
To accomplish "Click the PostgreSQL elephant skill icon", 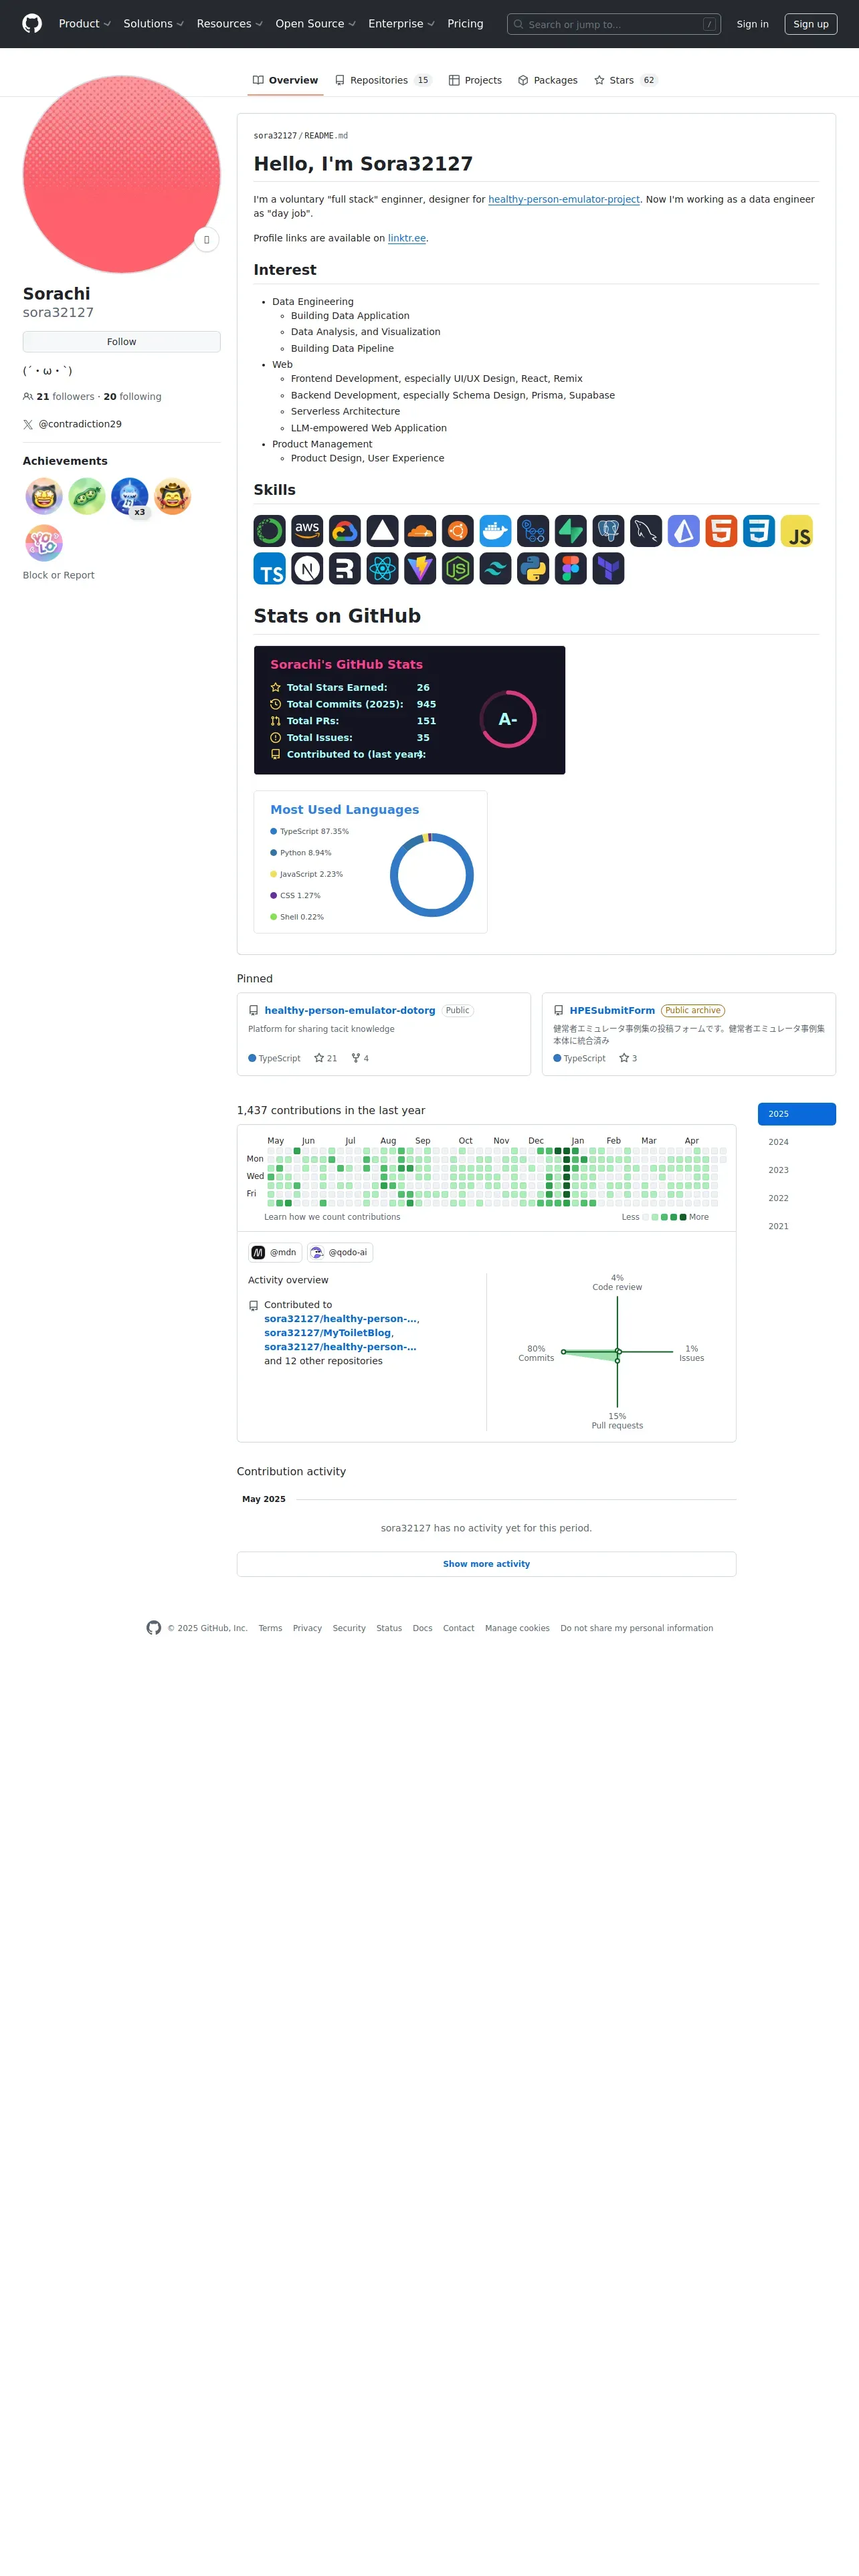I will (608, 531).
